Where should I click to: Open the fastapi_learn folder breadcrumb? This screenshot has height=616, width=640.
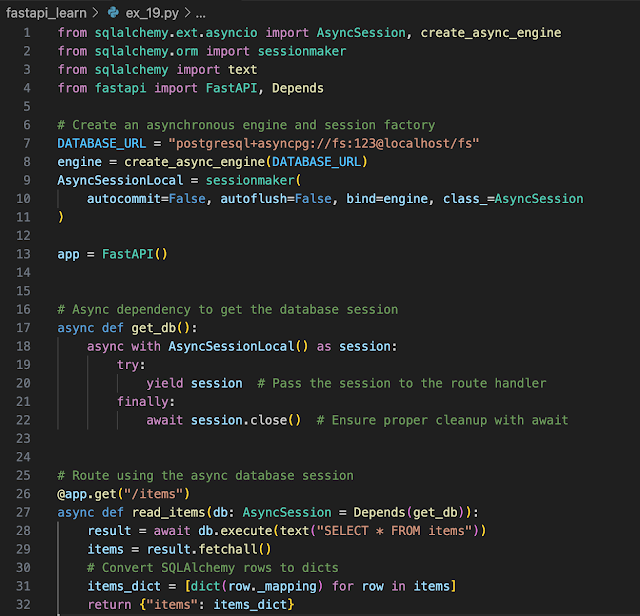(45, 14)
